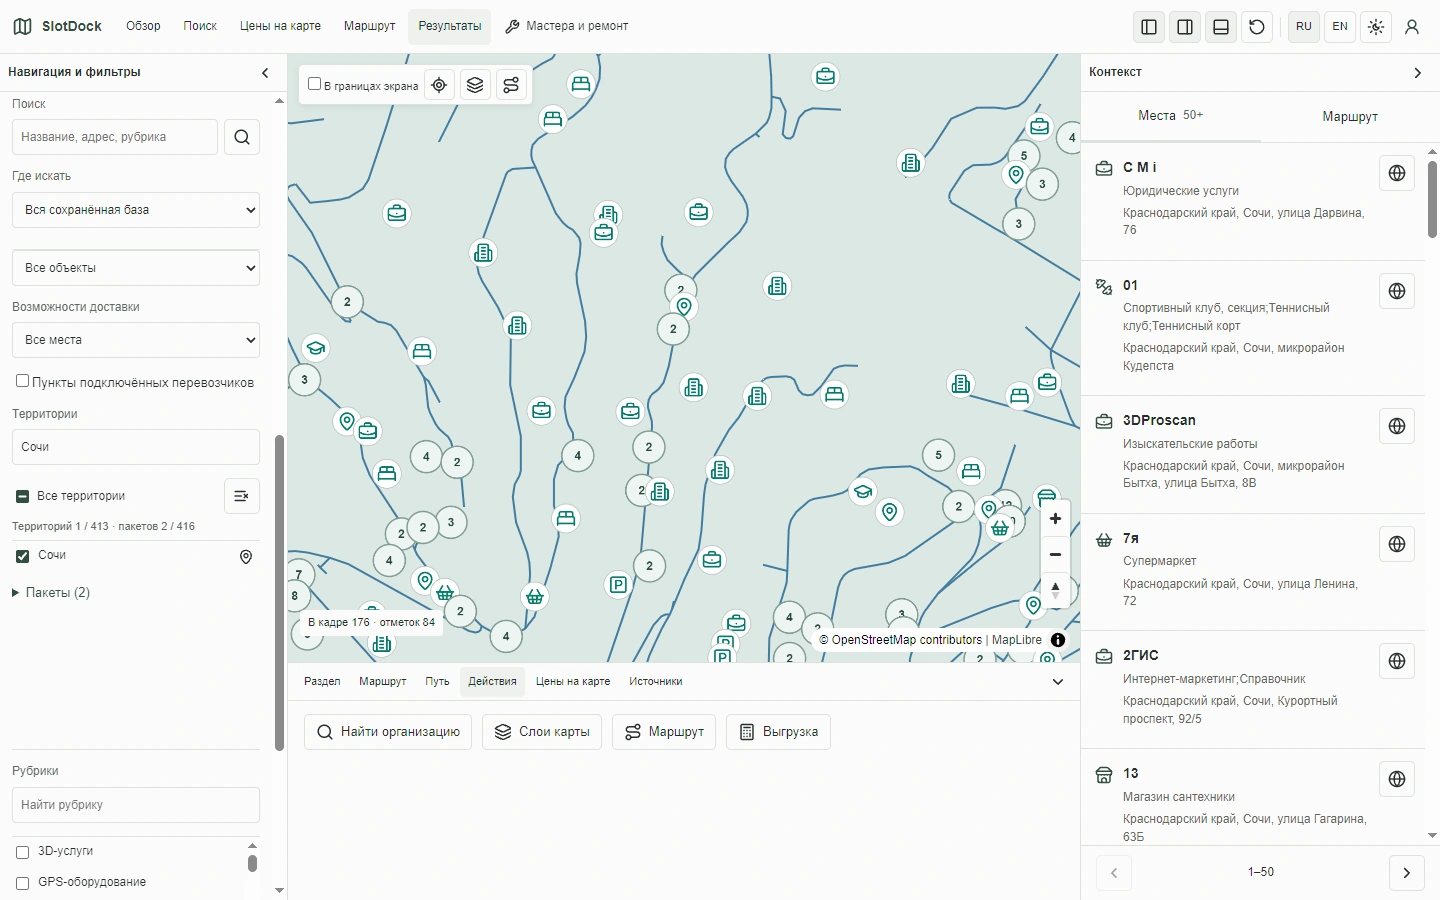
Task: Expand the Пакеты (2) section
Action: pyautogui.click(x=51, y=593)
